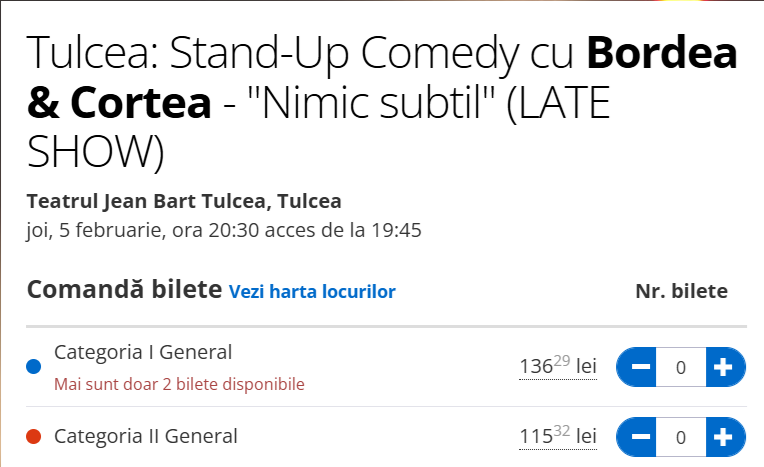Click the 'Mai sunt doar 2 bilete disponibile' notice

(x=179, y=384)
